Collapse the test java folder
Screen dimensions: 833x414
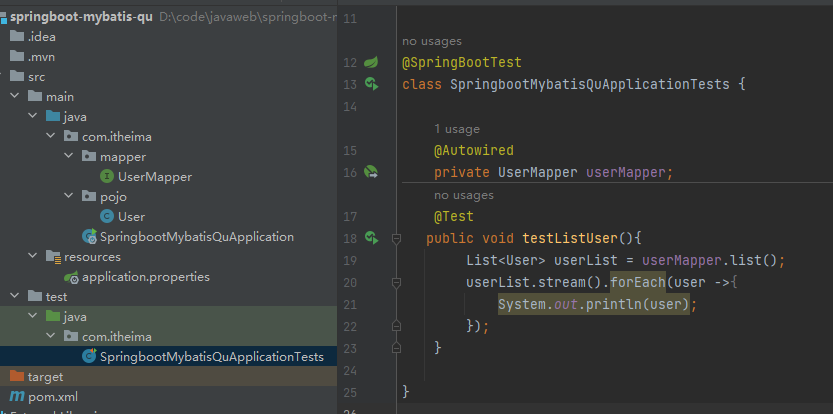coord(33,316)
